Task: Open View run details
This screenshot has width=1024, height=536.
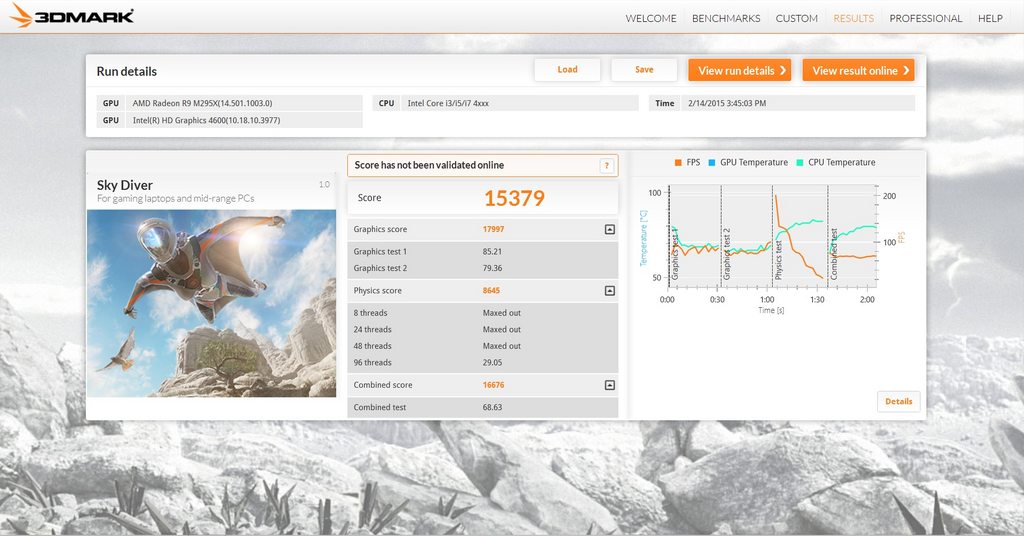Action: click(x=739, y=71)
